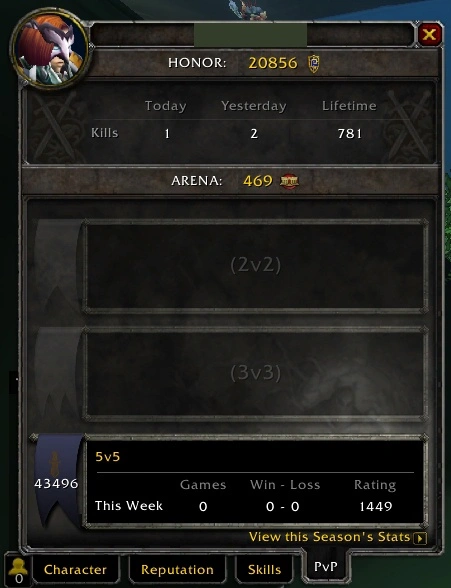The height and width of the screenshot is (588, 451).
Task: Click the arrow beside Season's Stats
Action: pyautogui.click(x=420, y=538)
